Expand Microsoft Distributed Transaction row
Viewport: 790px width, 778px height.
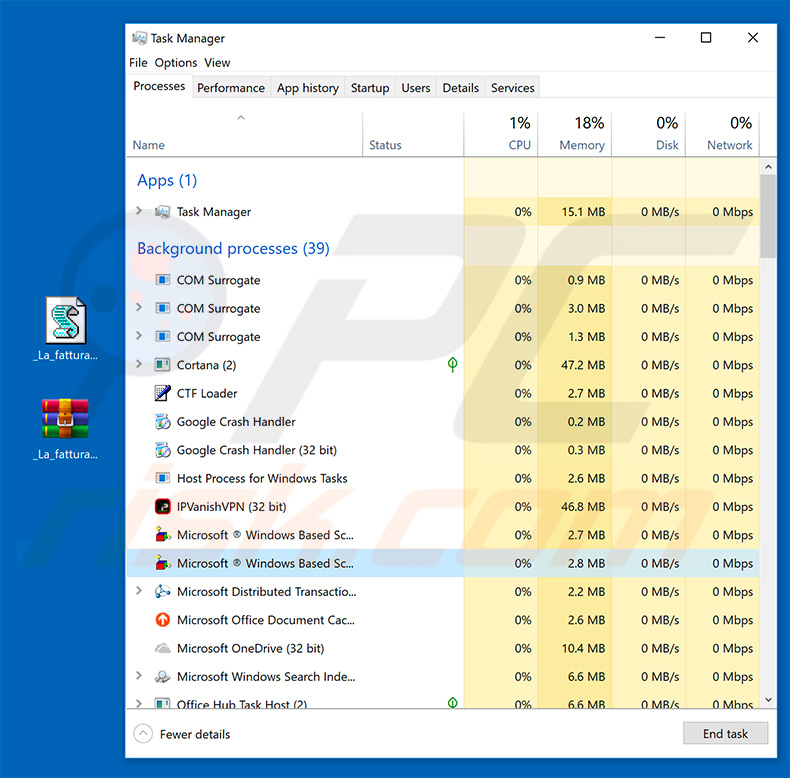139,591
